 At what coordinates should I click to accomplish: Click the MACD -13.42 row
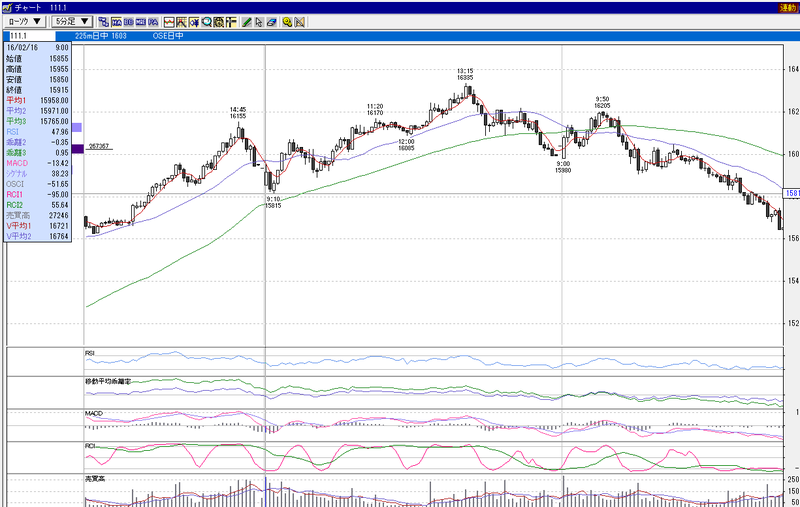pos(37,163)
